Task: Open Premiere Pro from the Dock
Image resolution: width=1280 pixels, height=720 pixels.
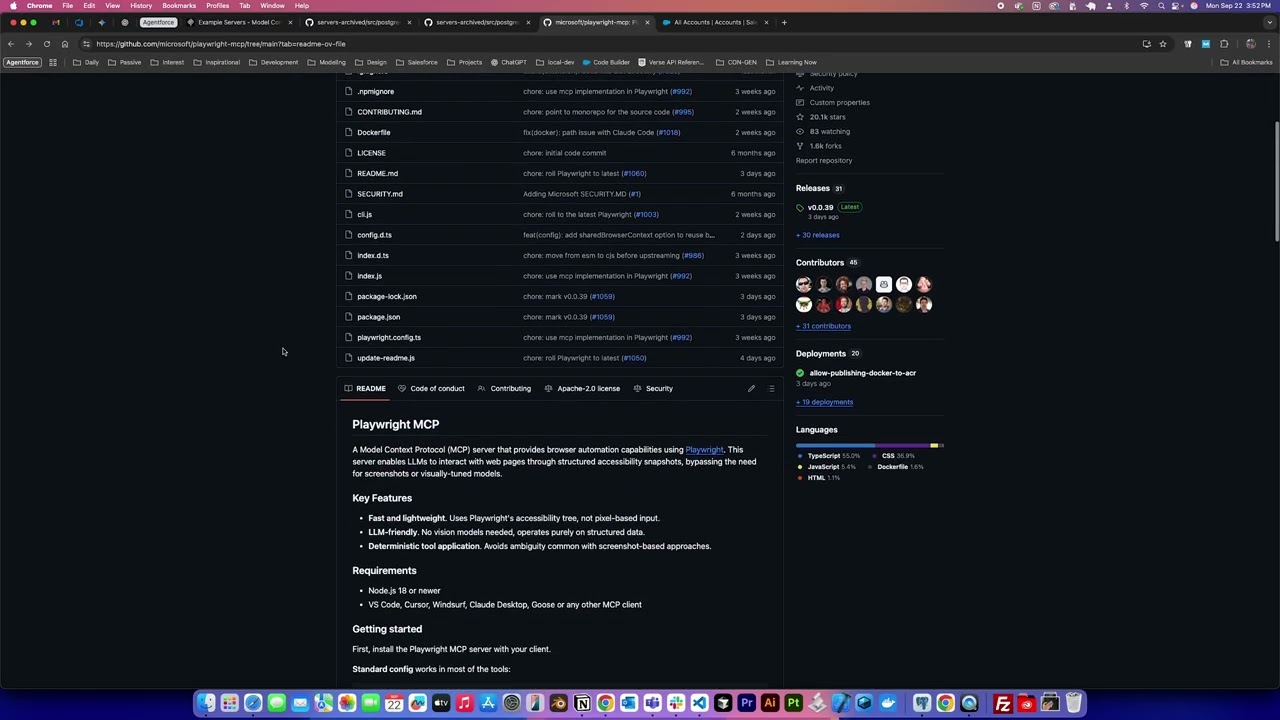Action: [746, 703]
